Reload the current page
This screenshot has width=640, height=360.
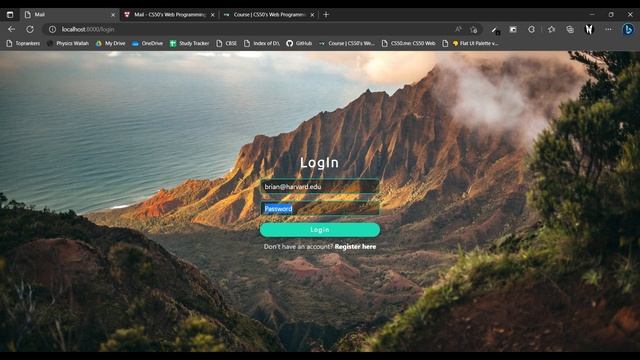30,29
